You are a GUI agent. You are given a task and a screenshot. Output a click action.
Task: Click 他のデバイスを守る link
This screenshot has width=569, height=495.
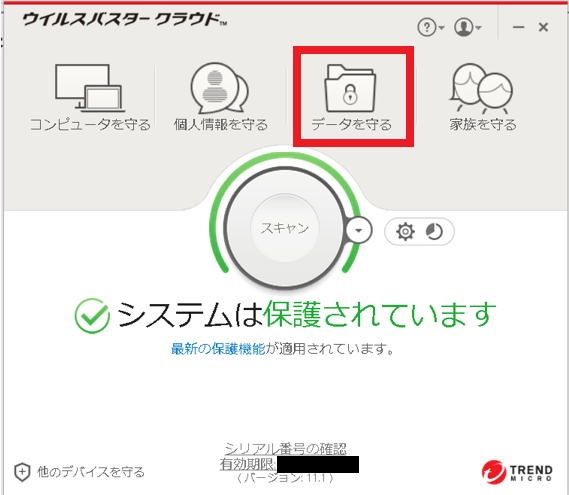pyautogui.click(x=91, y=472)
